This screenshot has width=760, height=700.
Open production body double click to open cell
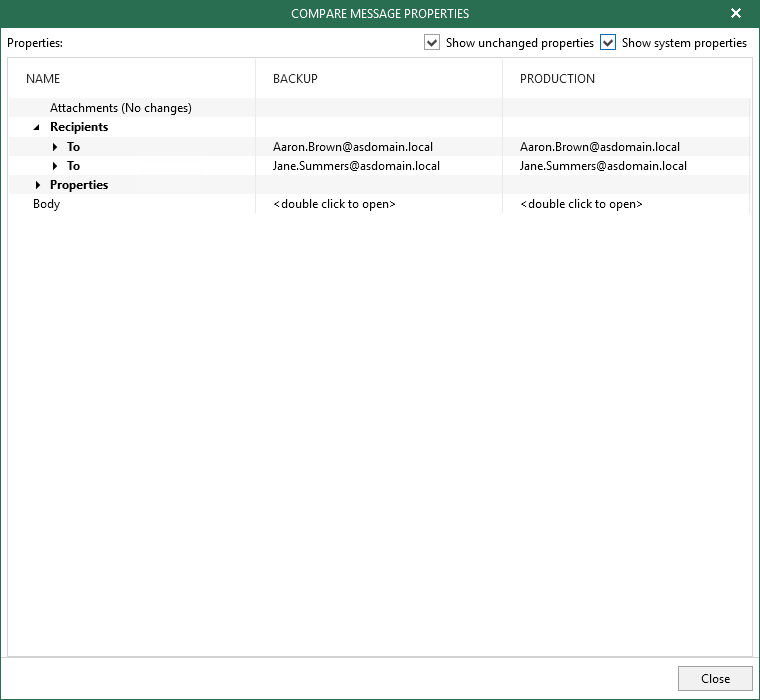click(x=581, y=204)
